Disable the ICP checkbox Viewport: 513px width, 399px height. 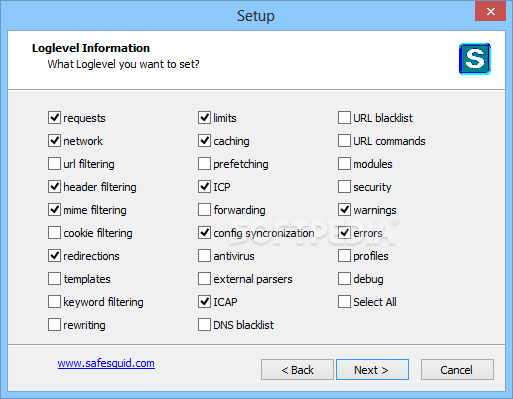pos(204,187)
